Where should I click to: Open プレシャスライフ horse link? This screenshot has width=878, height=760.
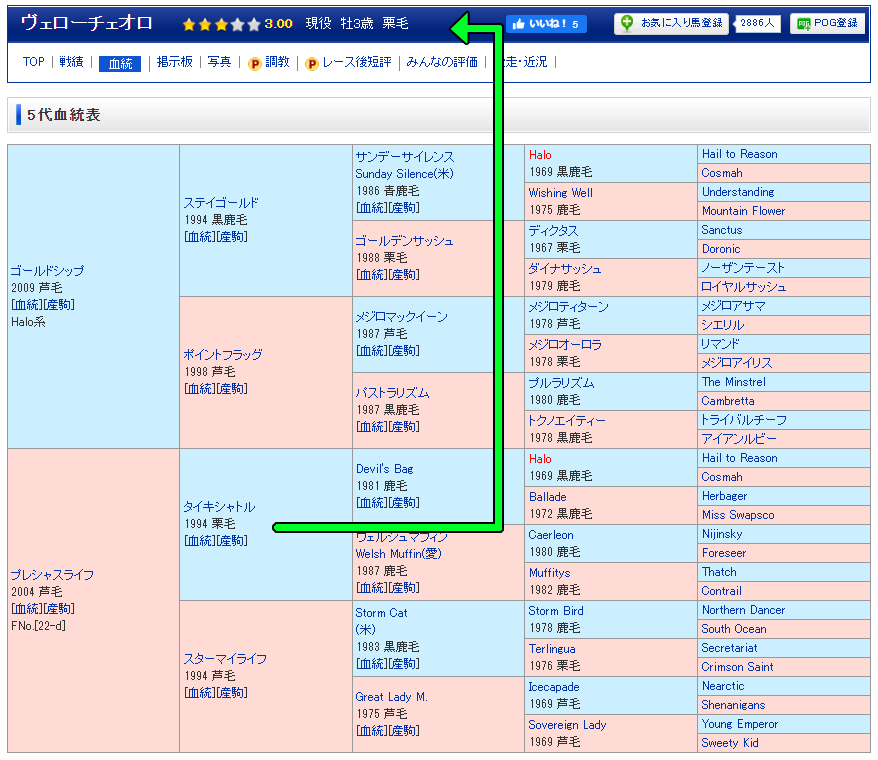(52, 575)
